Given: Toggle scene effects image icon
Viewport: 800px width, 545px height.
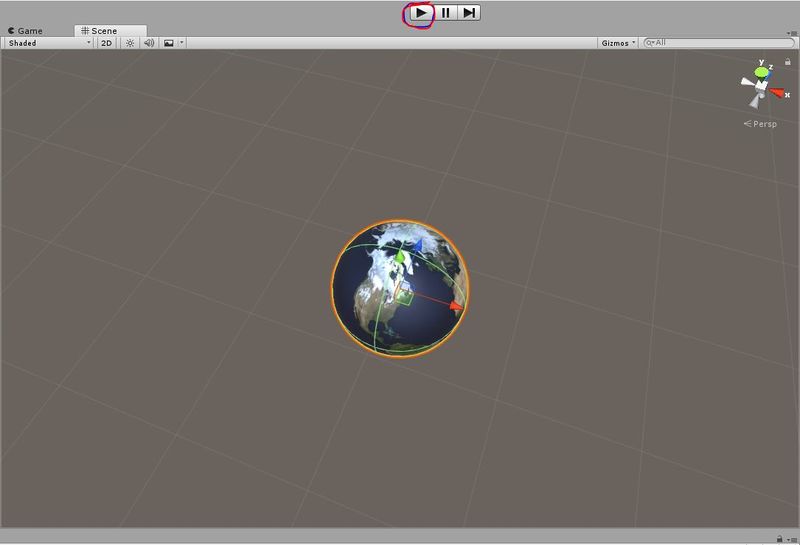Looking at the screenshot, I should [168, 43].
